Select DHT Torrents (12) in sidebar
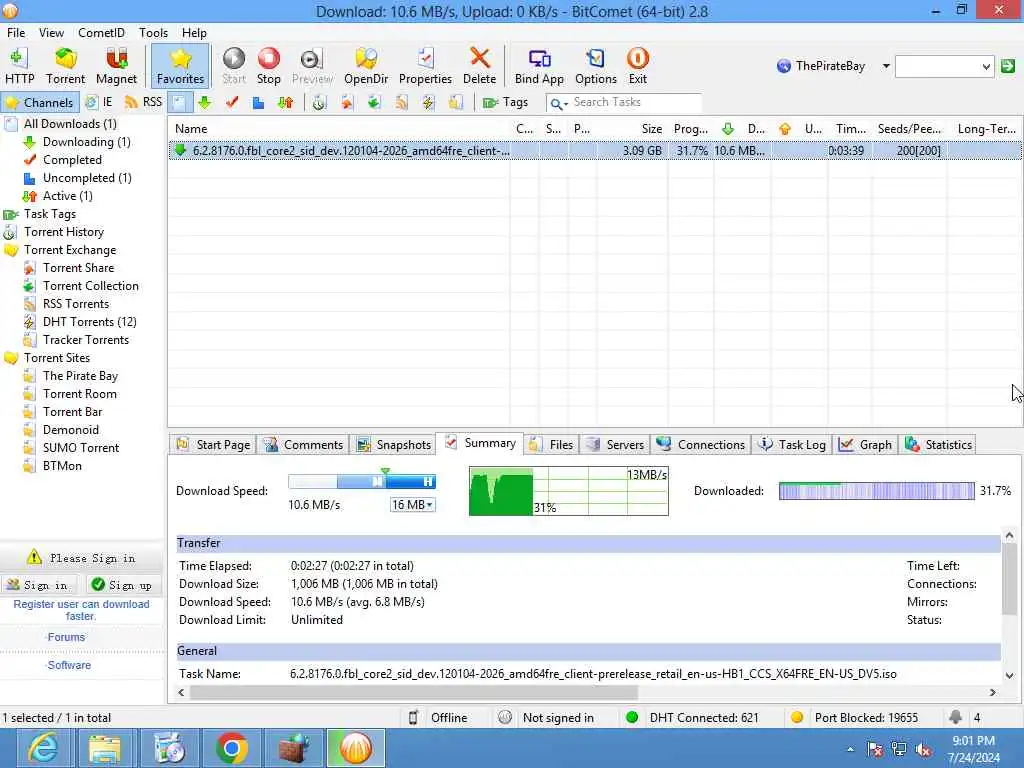This screenshot has height=768, width=1024. [x=89, y=322]
